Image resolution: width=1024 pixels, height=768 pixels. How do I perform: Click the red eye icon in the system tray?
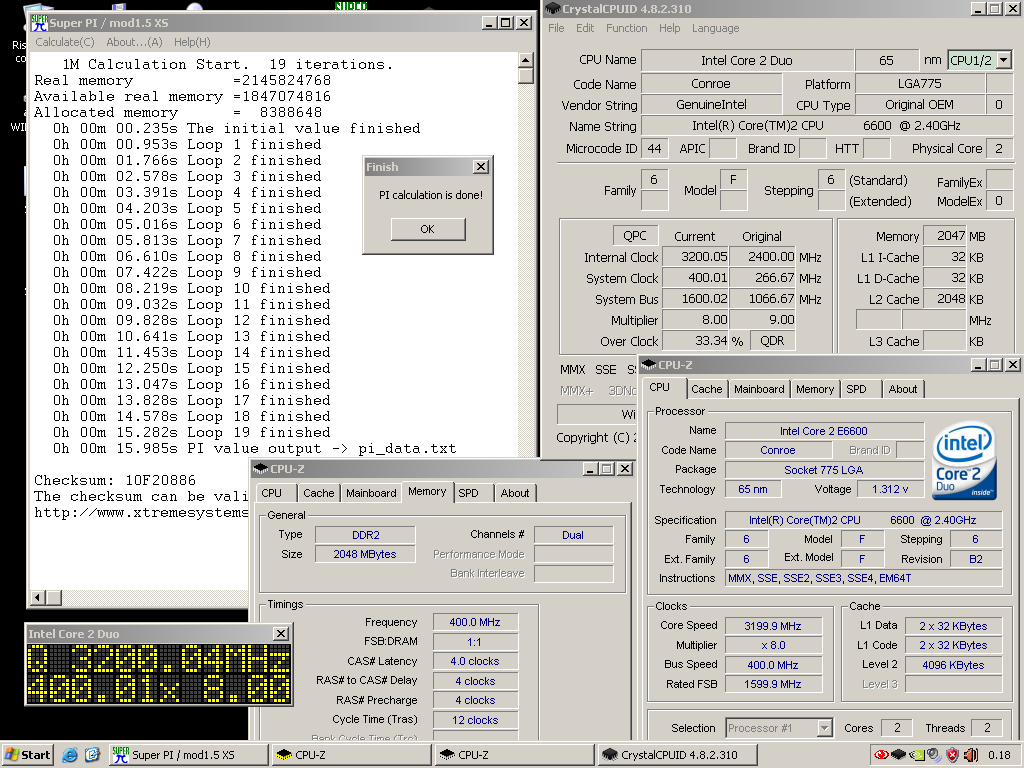tap(881, 755)
